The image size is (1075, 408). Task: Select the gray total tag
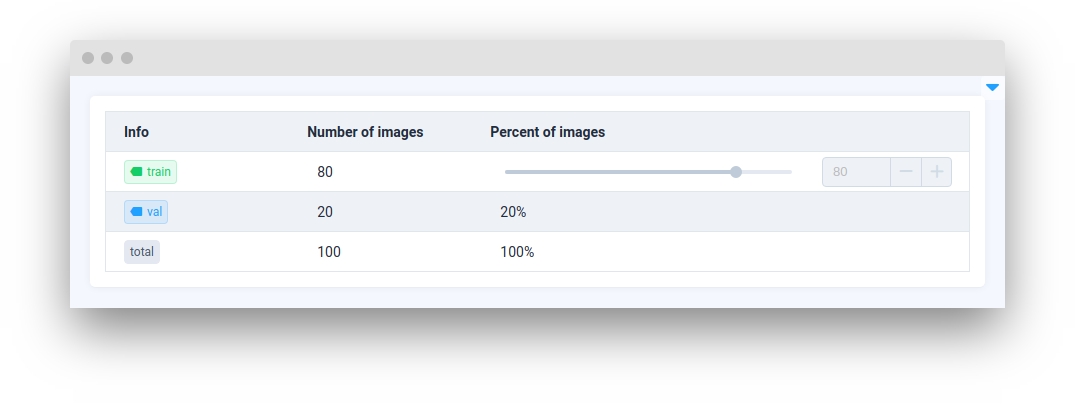[x=142, y=252]
